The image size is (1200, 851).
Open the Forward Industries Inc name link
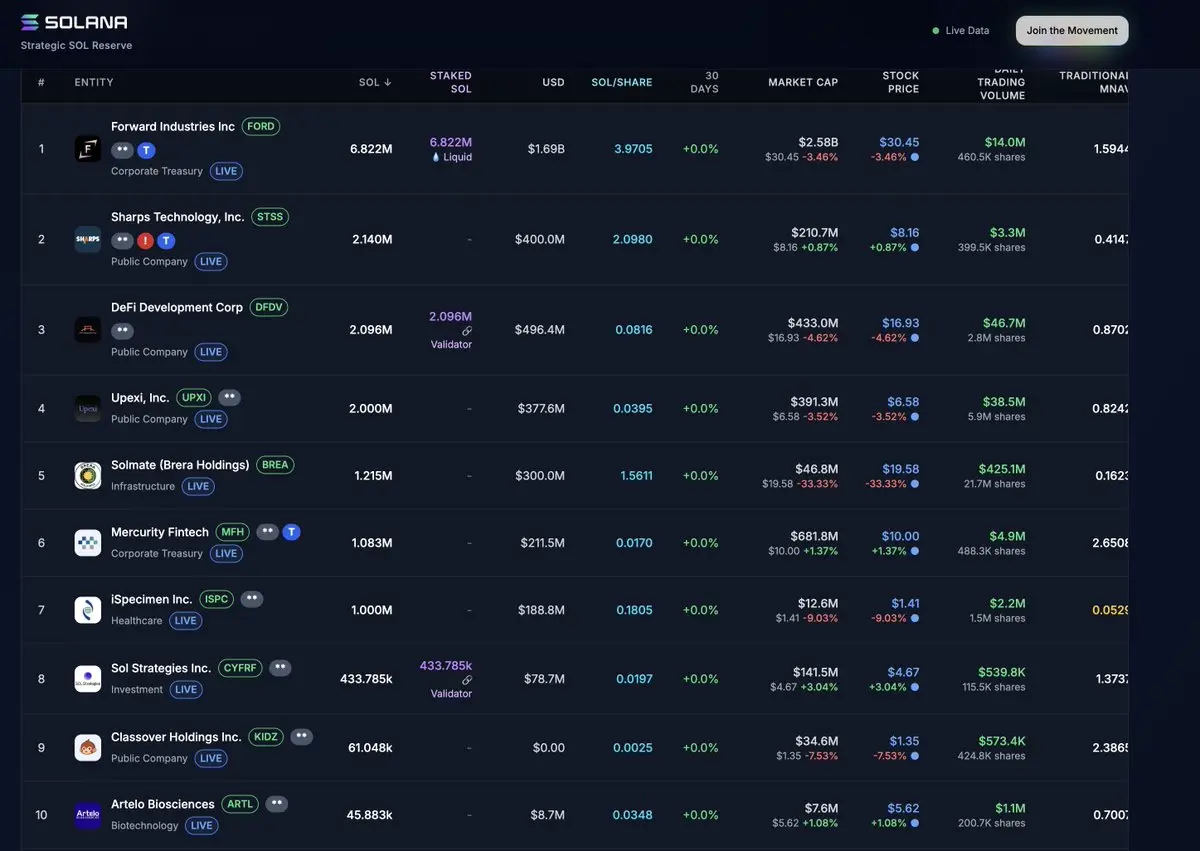173,127
